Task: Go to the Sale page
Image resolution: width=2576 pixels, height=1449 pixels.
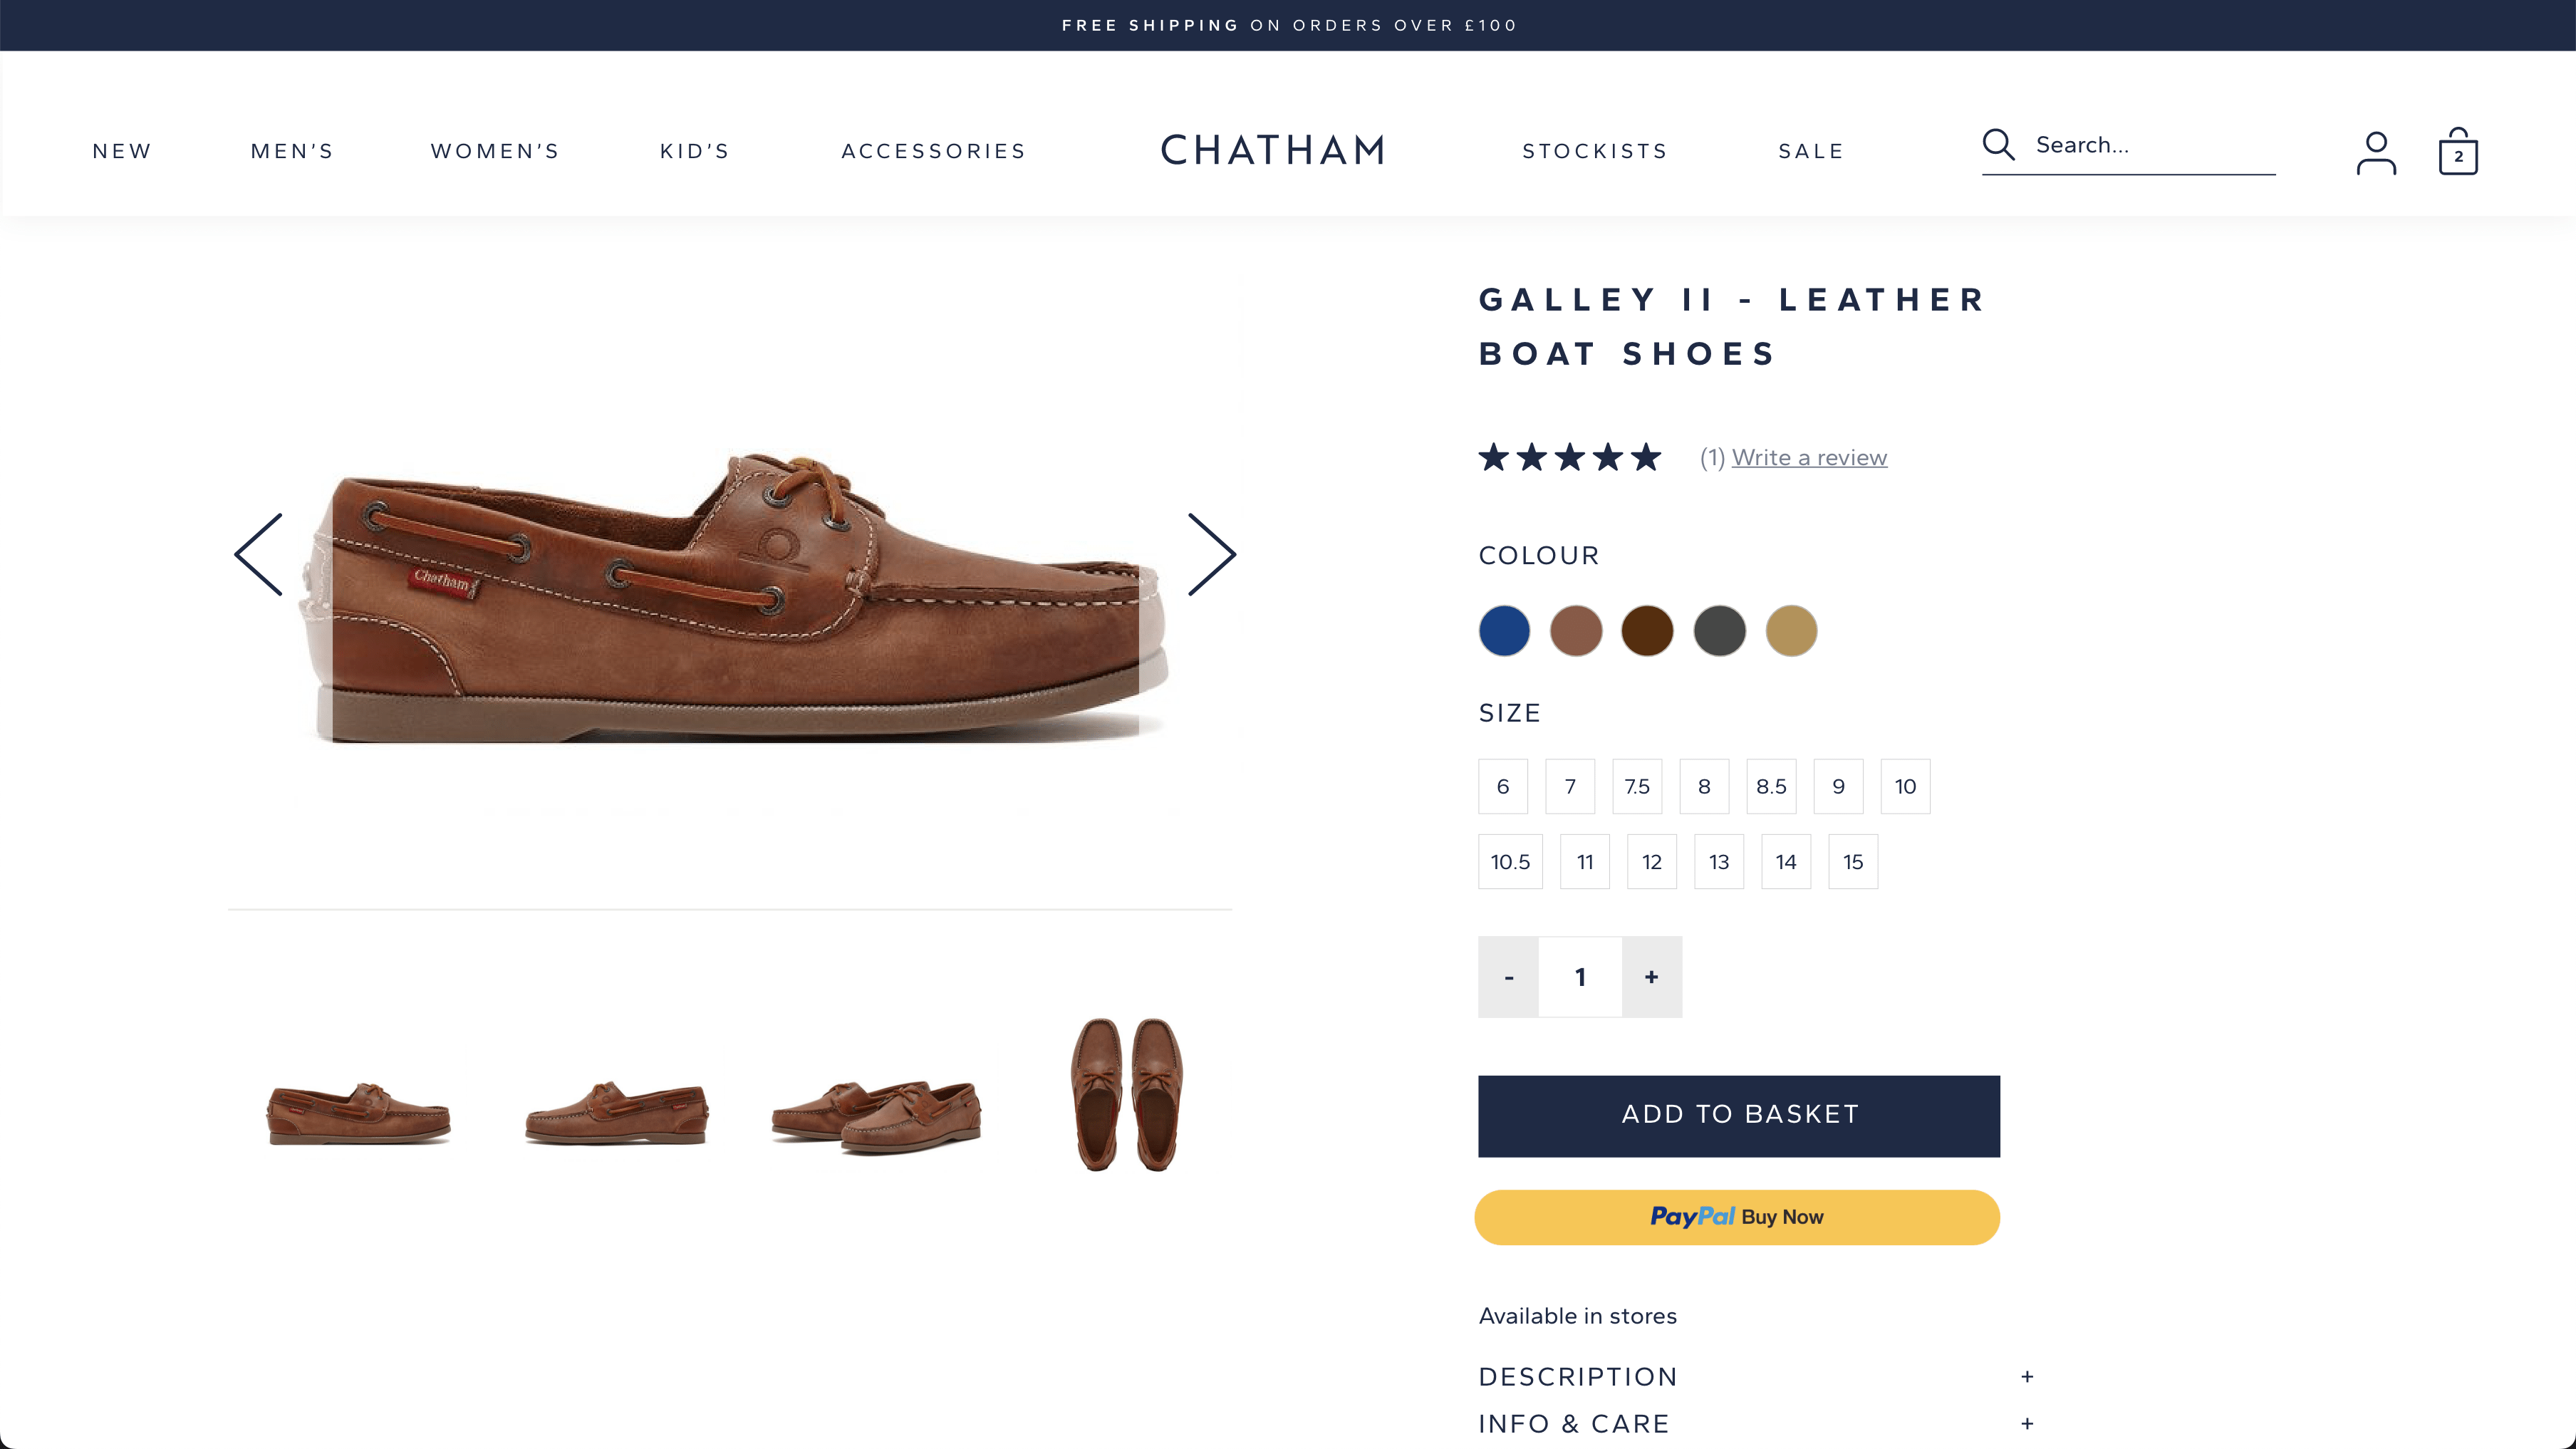Action: point(1810,151)
